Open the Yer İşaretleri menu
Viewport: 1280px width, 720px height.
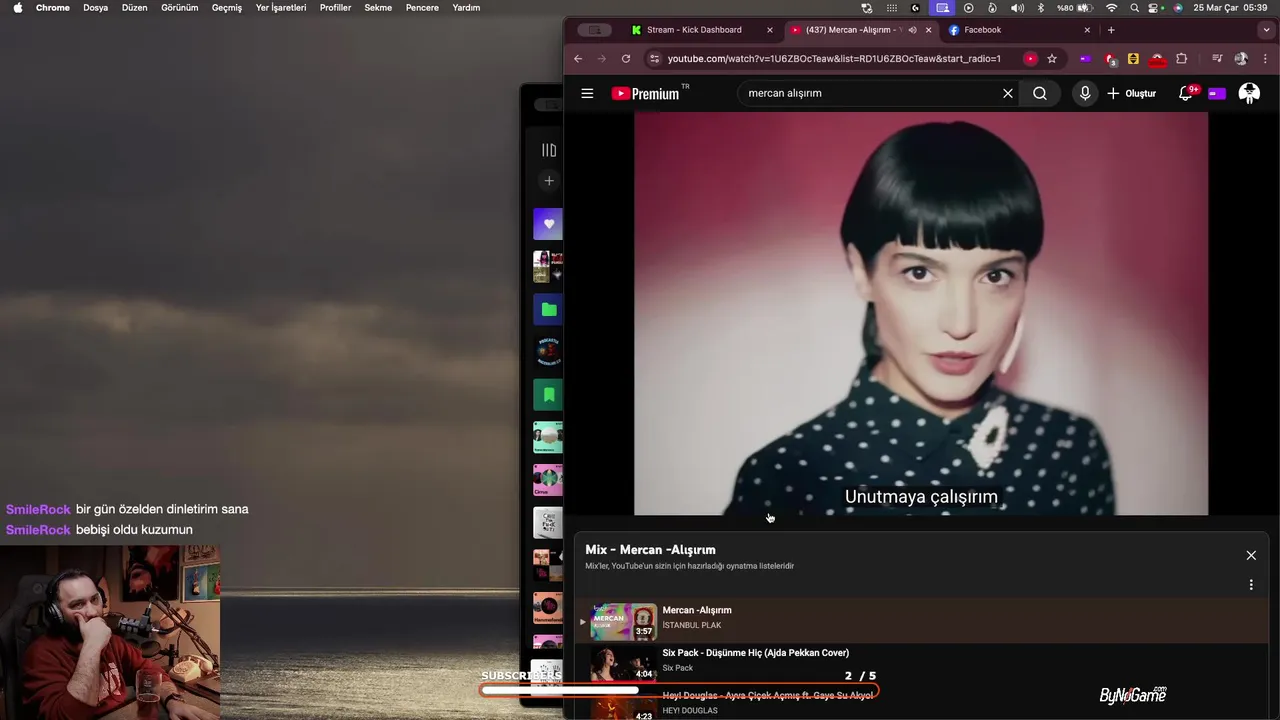coord(281,7)
